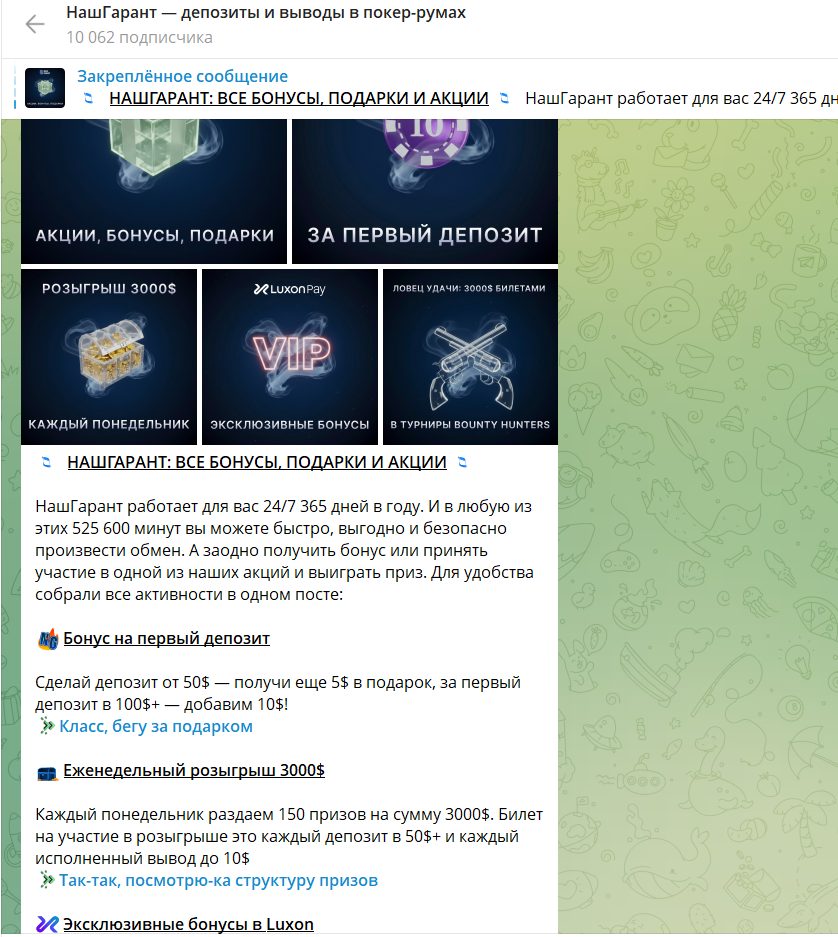Open 'Еженедельный розыгрыш 3000$' link

pyautogui.click(x=194, y=770)
